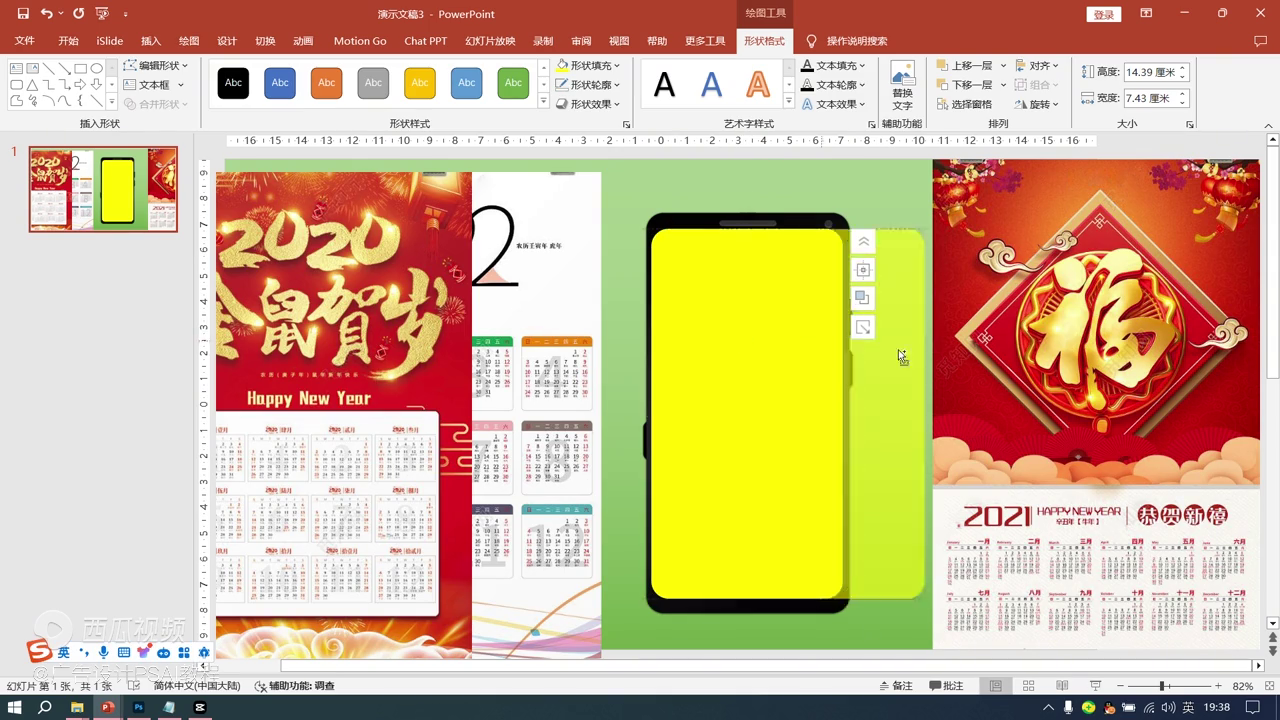
Task: Expand the WordArt styles gallery
Action: click(788, 101)
